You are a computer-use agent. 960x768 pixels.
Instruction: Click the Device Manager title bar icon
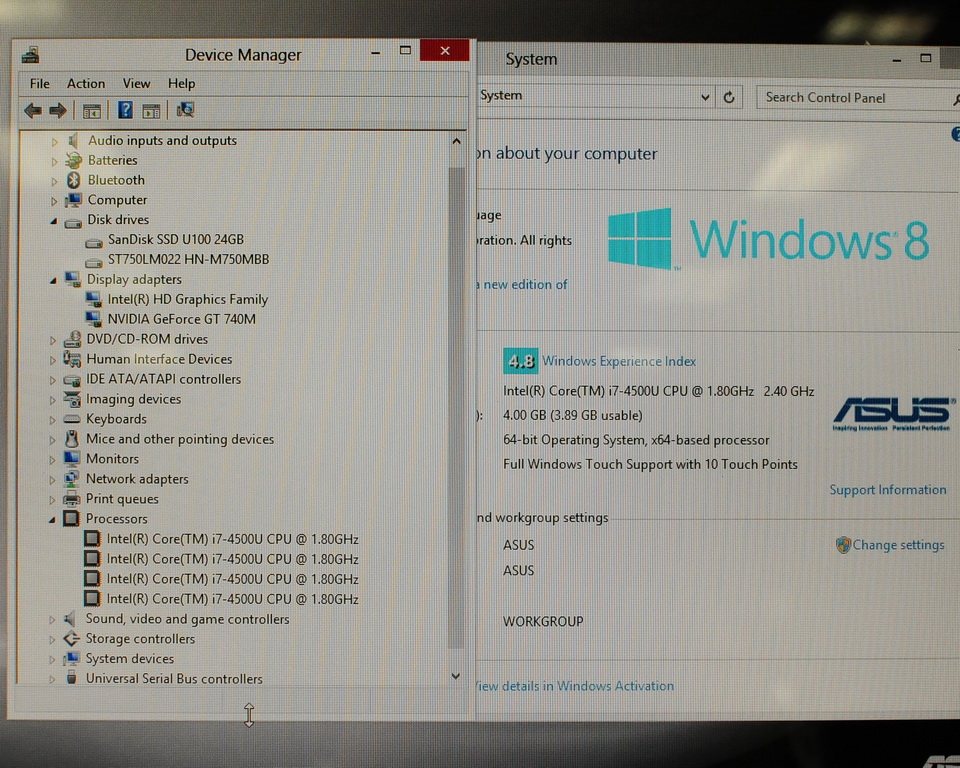[x=31, y=56]
